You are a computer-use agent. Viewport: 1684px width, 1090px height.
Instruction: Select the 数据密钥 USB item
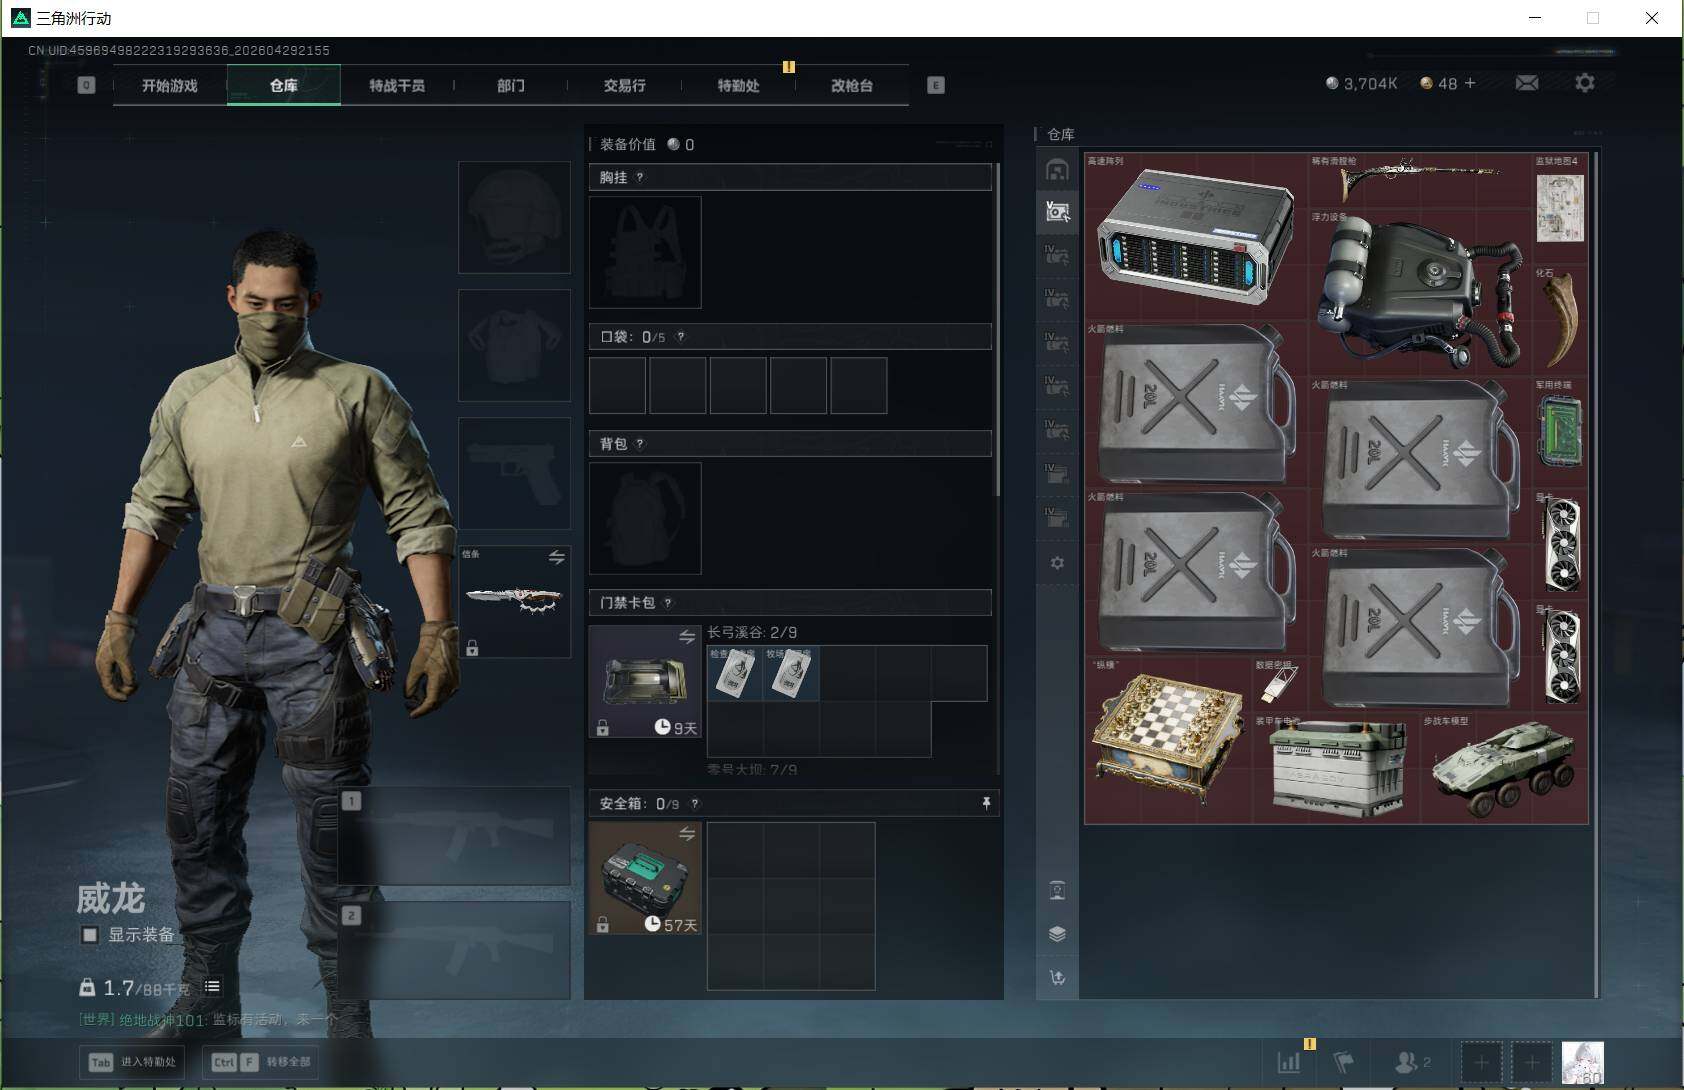(1281, 684)
